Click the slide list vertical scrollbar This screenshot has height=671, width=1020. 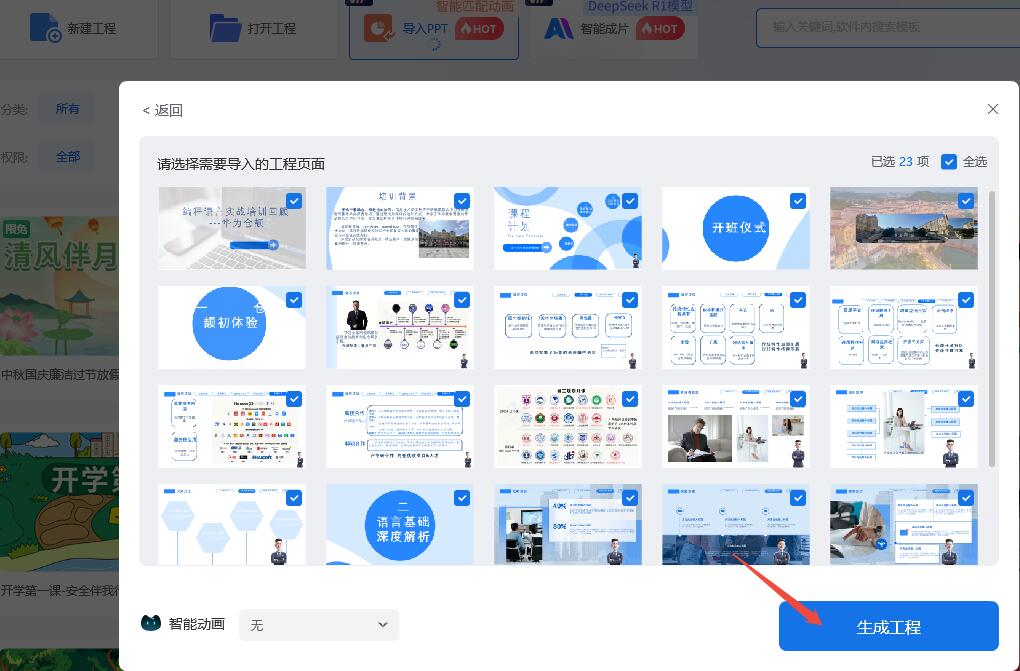991,330
